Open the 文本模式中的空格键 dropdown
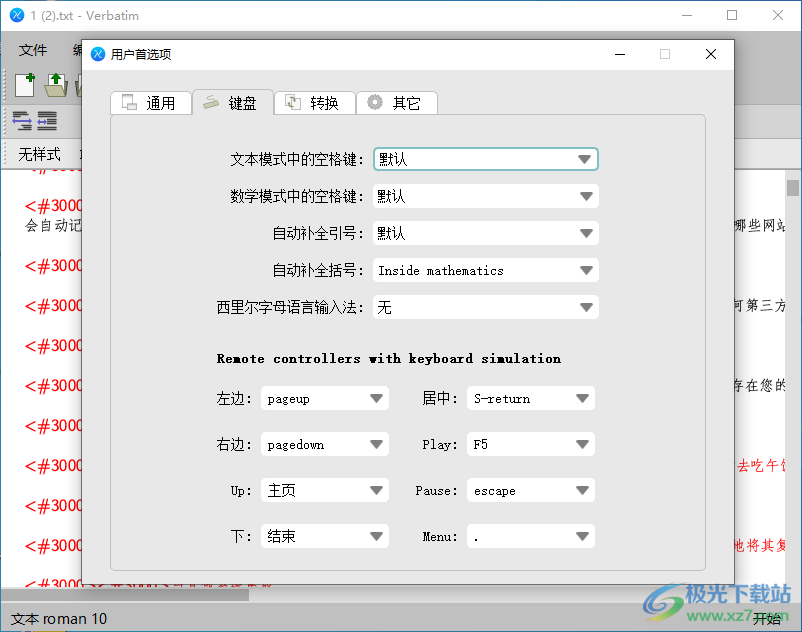Screen dimensions: 802x632 485,160
